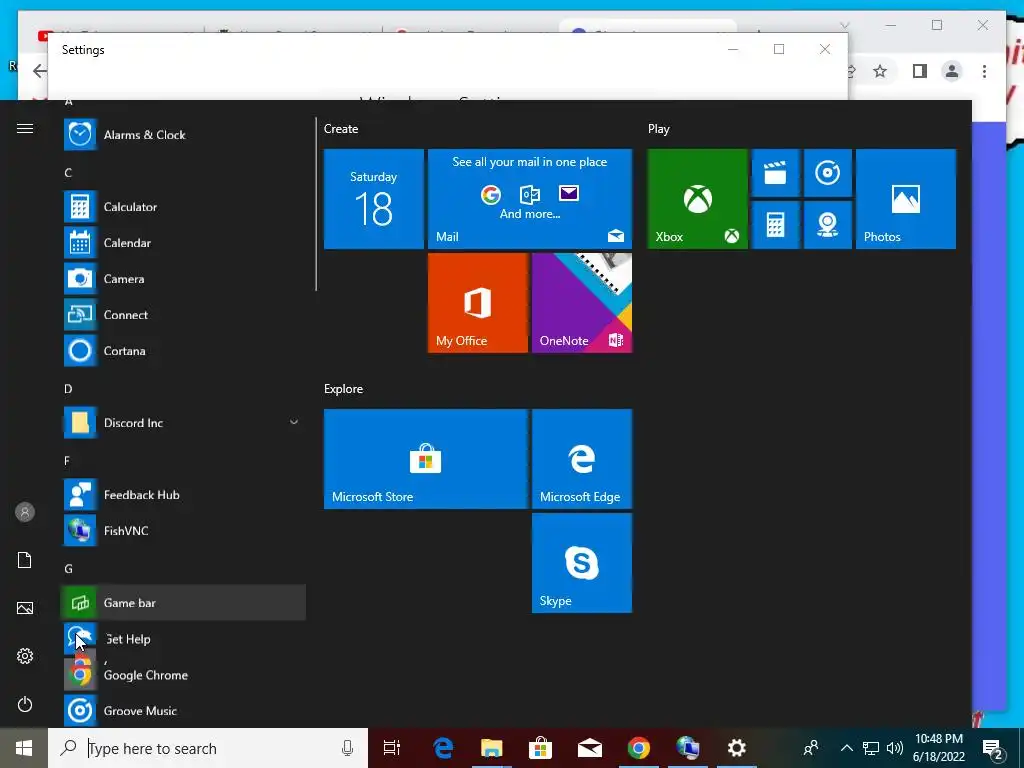
Task: Open volume control in tray
Action: [895, 748]
